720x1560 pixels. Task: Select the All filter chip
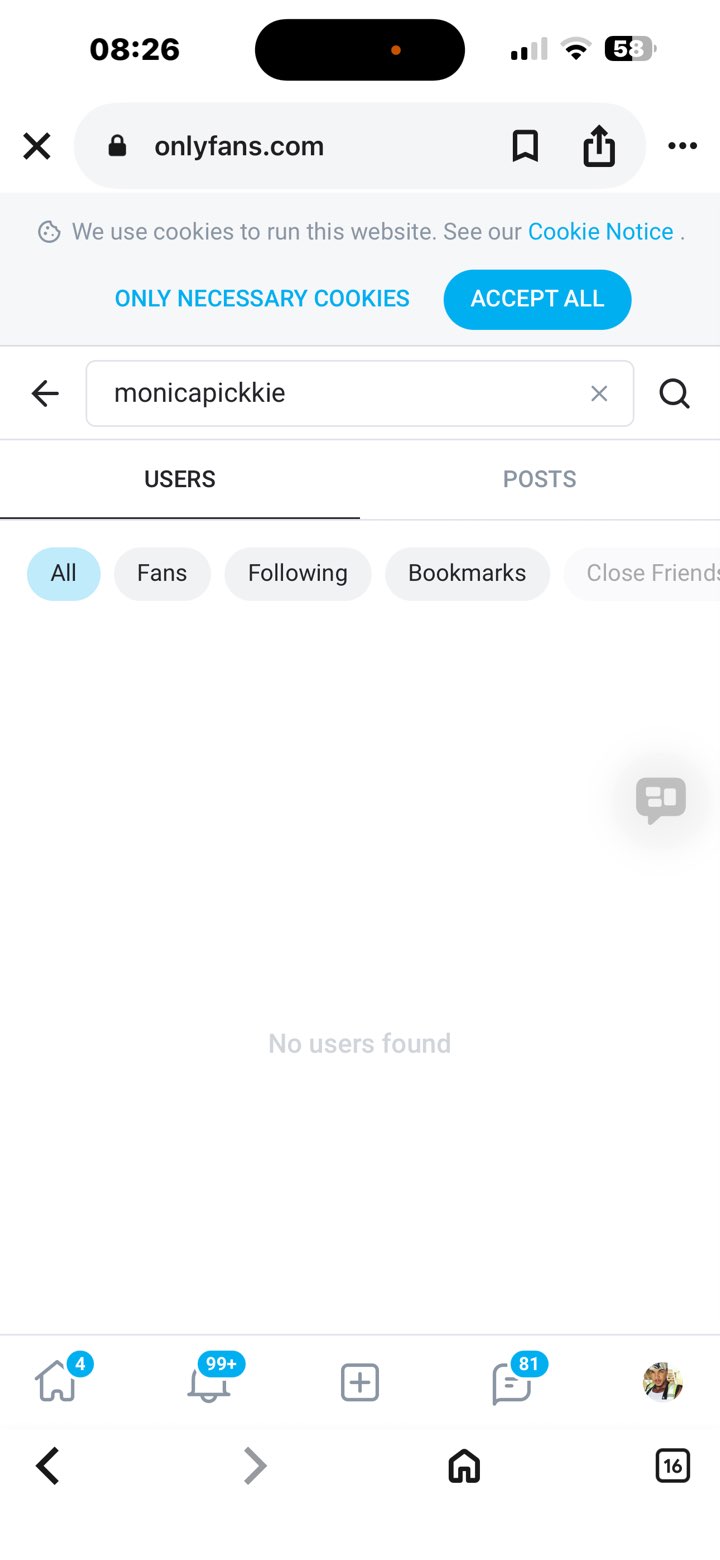pos(64,573)
